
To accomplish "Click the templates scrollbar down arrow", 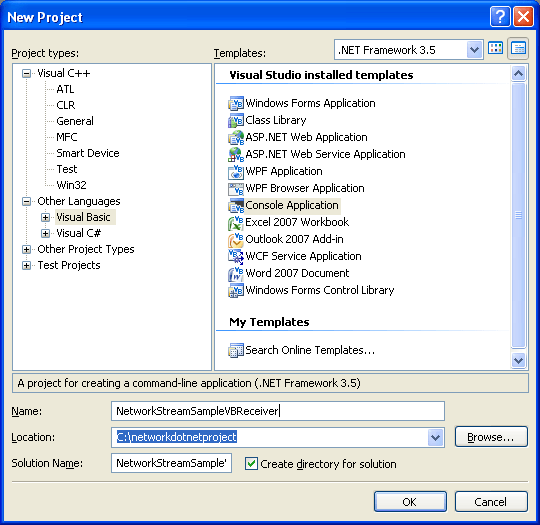I will point(518,361).
